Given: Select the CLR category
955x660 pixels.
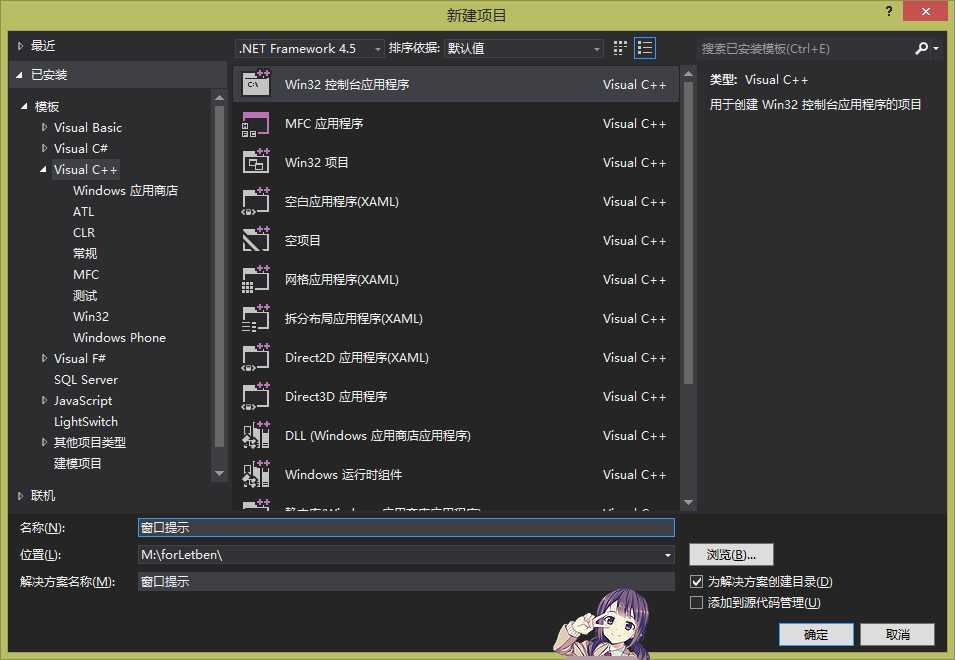Looking at the screenshot, I should pyautogui.click(x=84, y=233).
